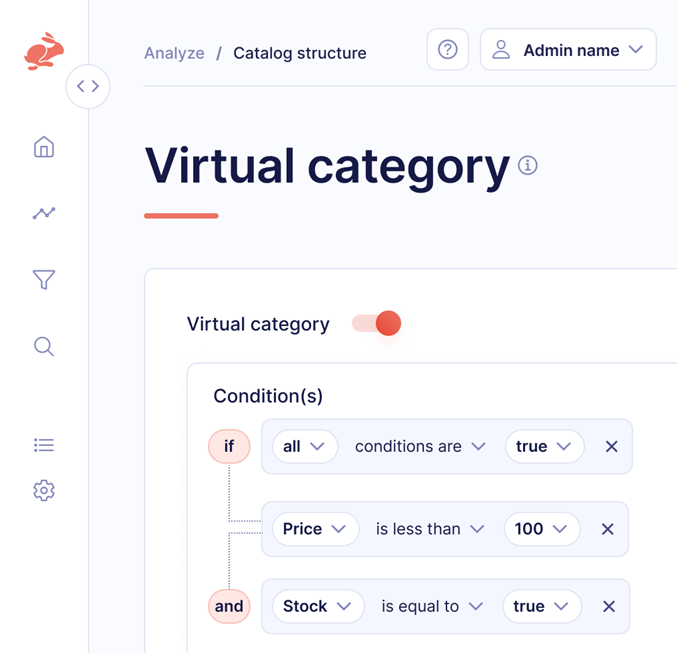Toggle the Virtual category switch off
Screen dimensions: 677x657
(377, 323)
